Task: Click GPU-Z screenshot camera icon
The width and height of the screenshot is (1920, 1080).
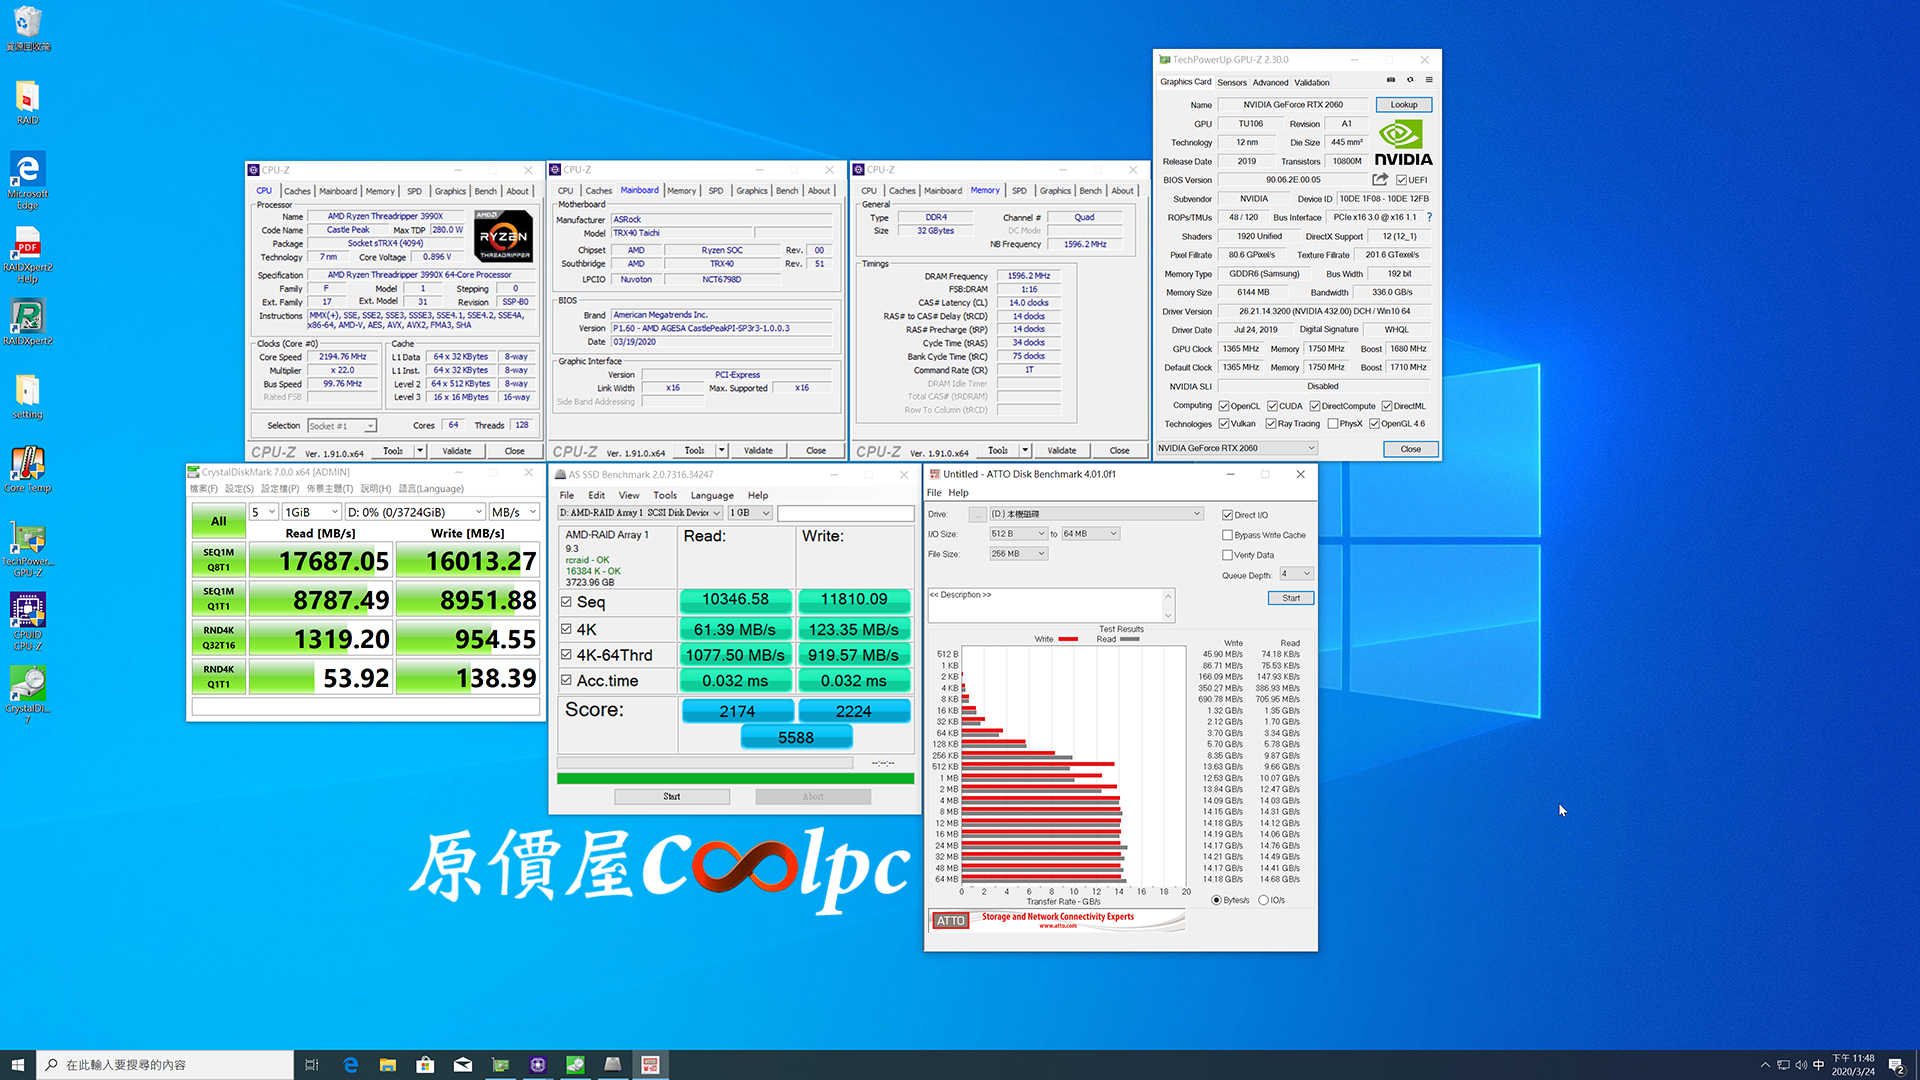Action: (x=1390, y=80)
